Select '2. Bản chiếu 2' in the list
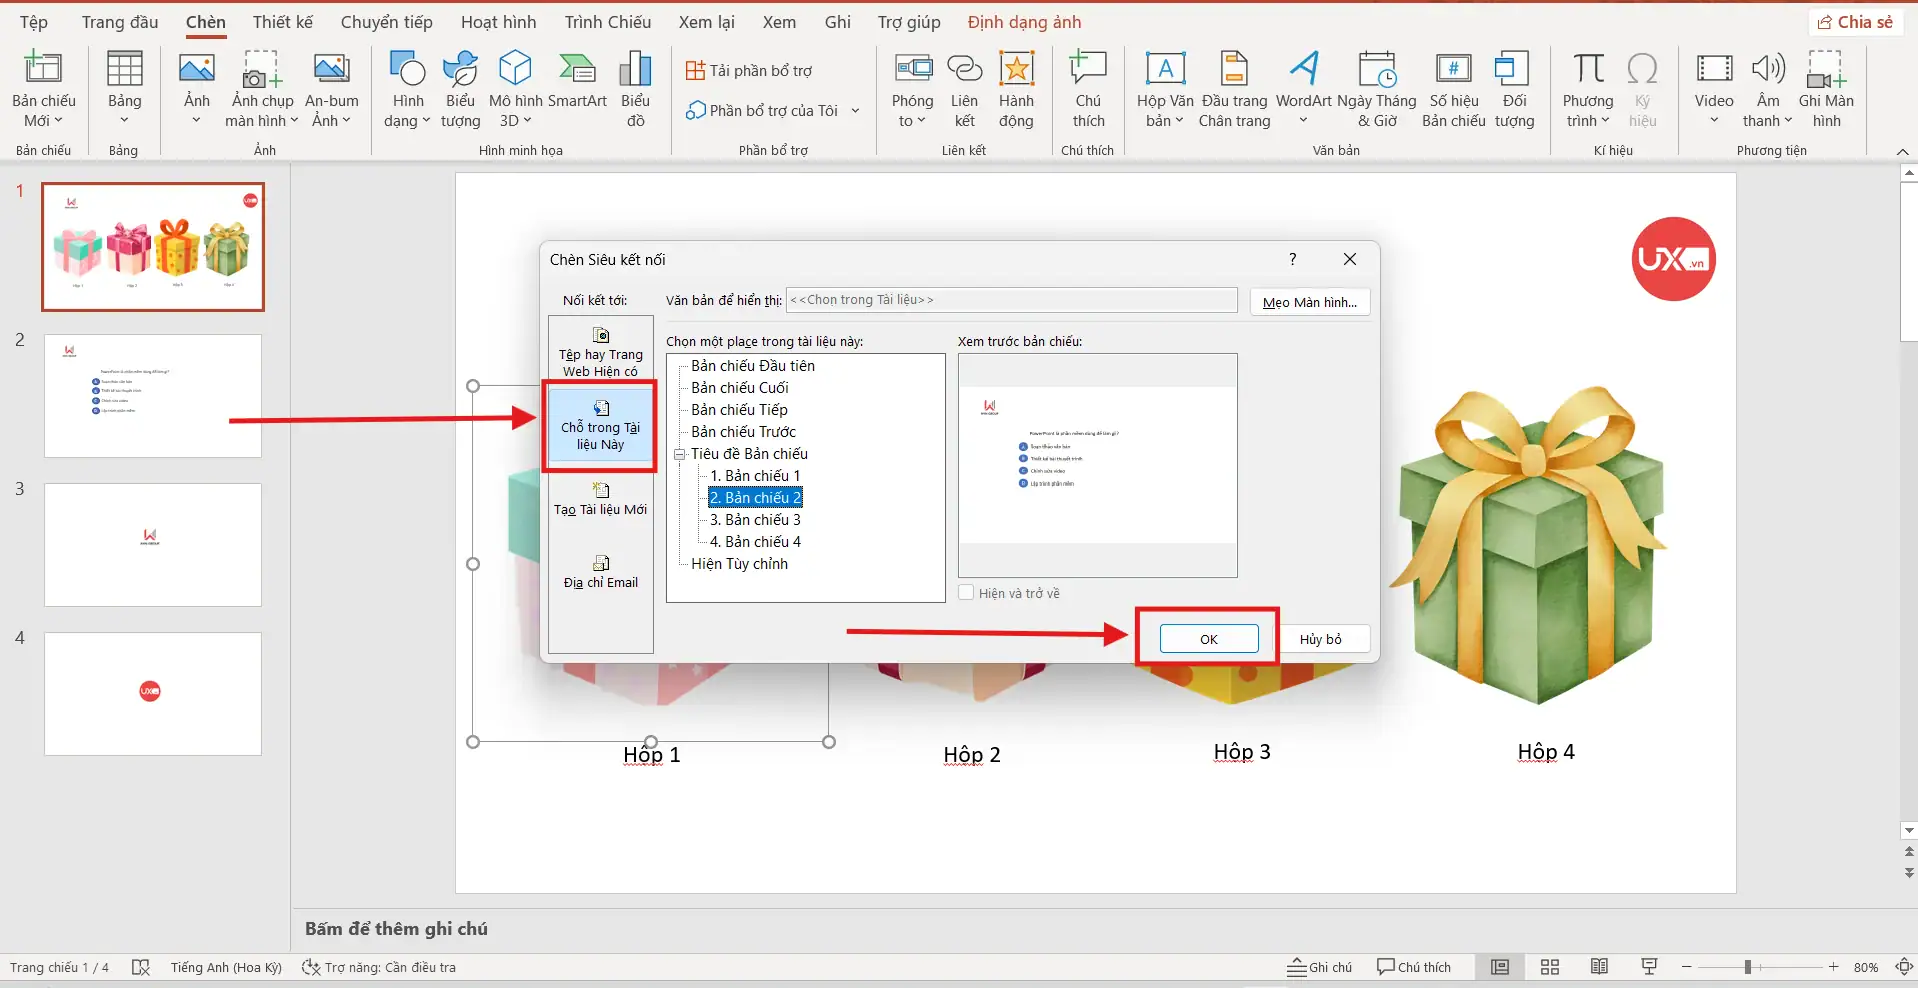 point(755,497)
